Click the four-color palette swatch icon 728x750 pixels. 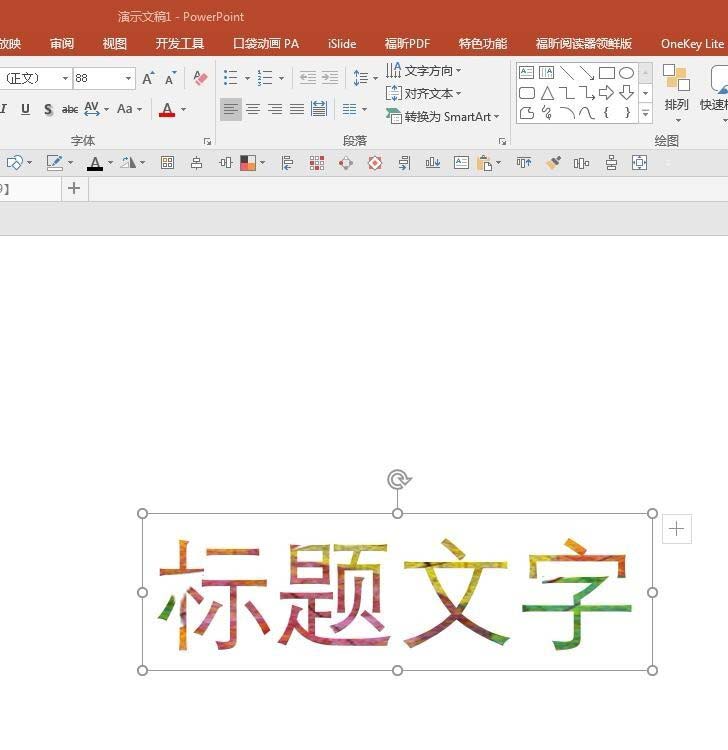pyautogui.click(x=248, y=163)
